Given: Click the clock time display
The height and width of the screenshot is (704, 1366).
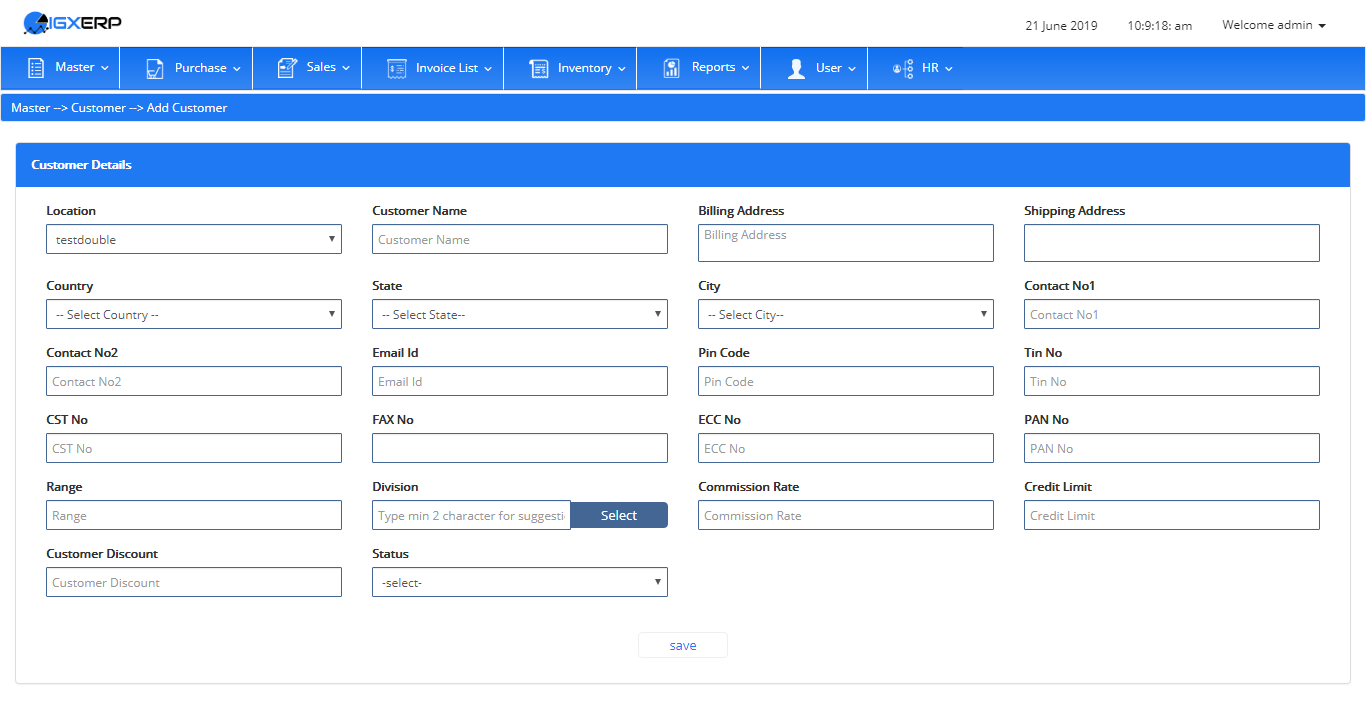Looking at the screenshot, I should pyautogui.click(x=1159, y=26).
